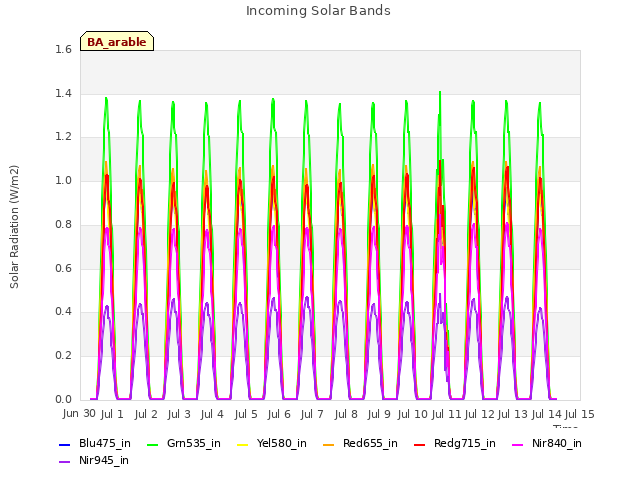
Task: Click the Solar Radiation (W/m2) axis label
Action: coord(14,227)
